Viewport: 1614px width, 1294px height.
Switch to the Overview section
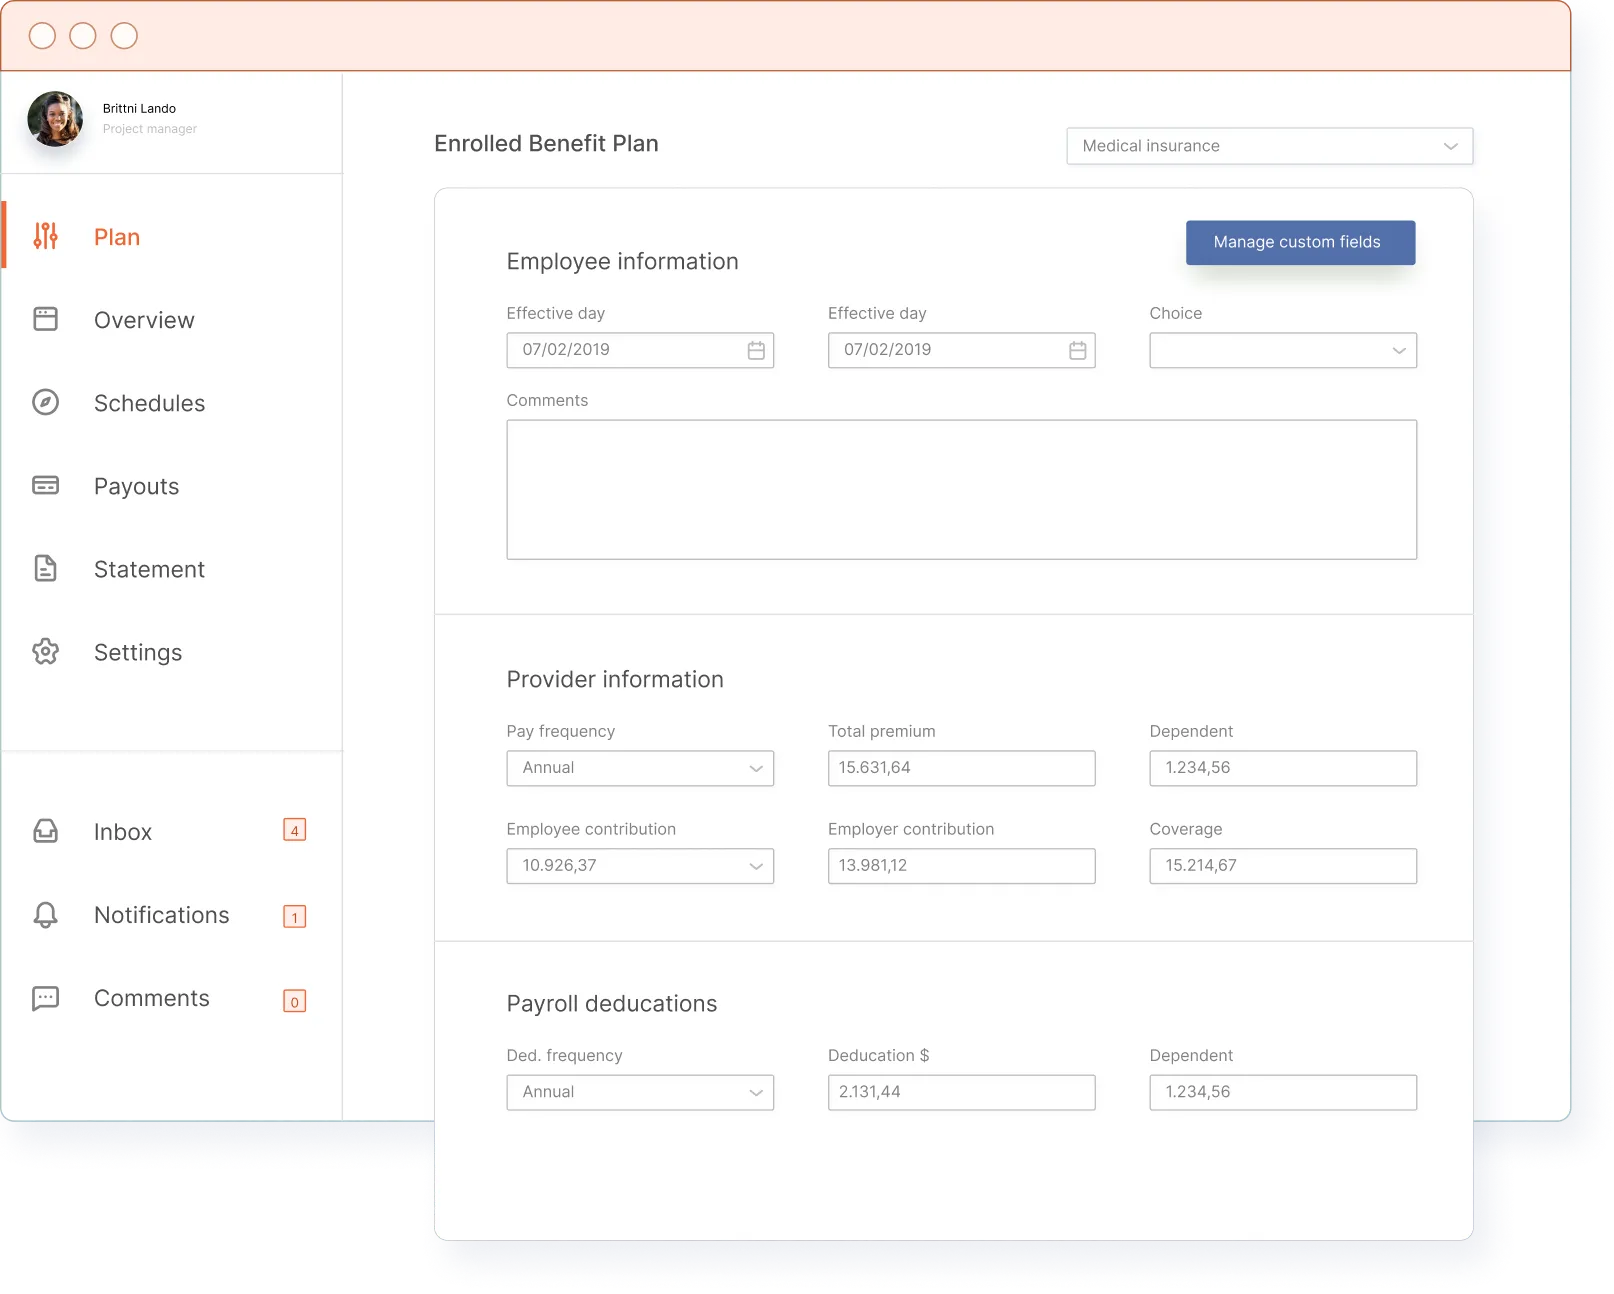point(144,319)
